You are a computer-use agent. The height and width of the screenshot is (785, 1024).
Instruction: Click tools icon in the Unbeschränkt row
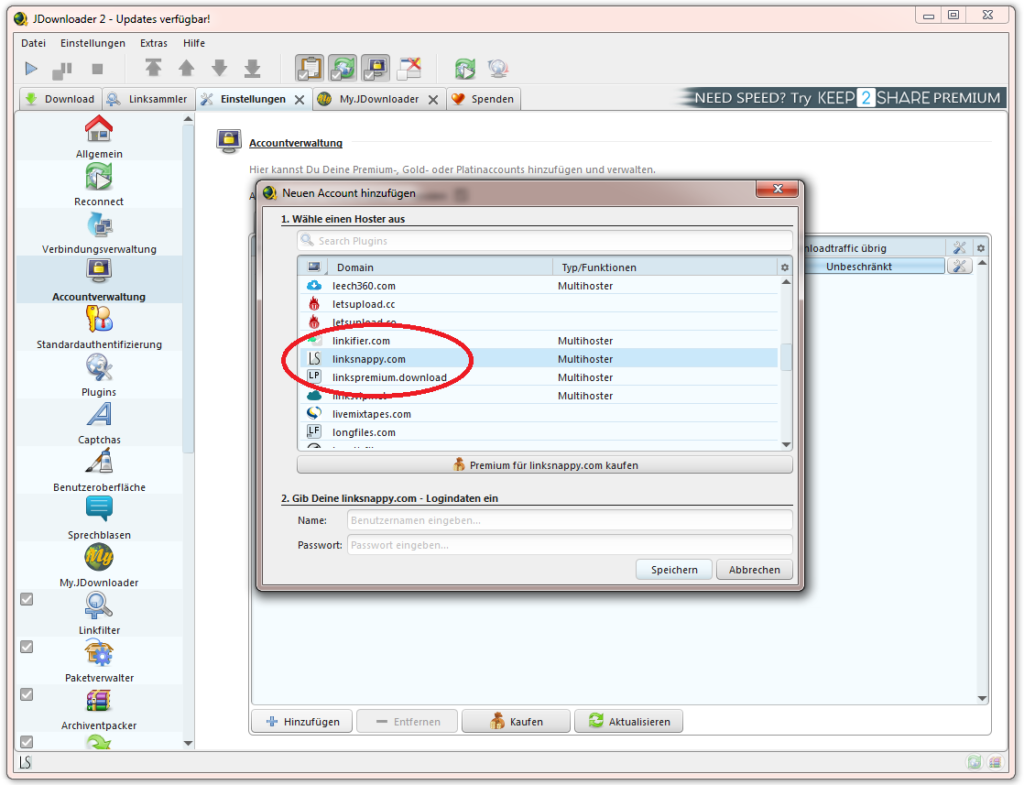959,266
